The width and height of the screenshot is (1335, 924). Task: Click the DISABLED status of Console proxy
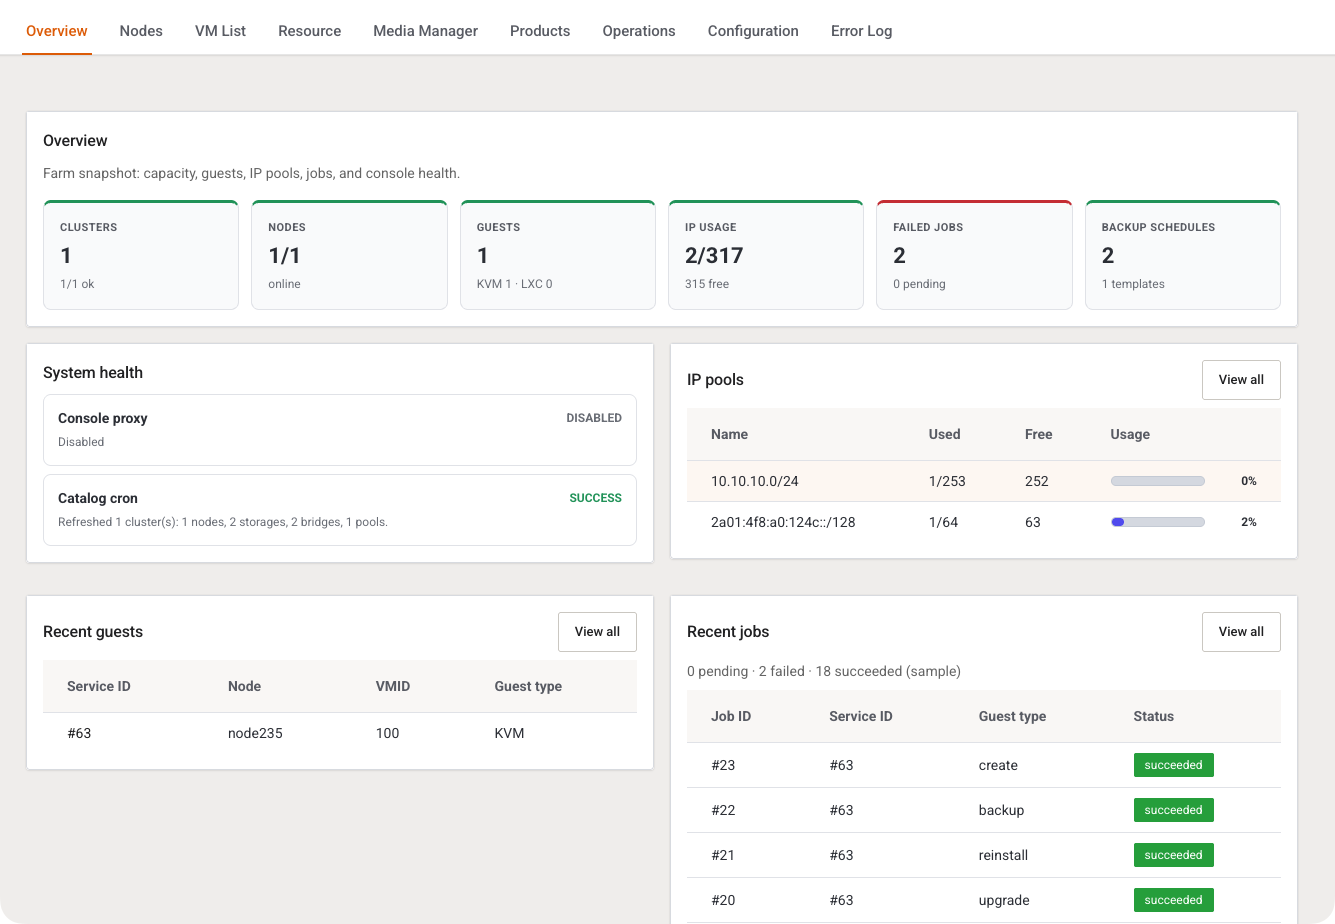(594, 418)
